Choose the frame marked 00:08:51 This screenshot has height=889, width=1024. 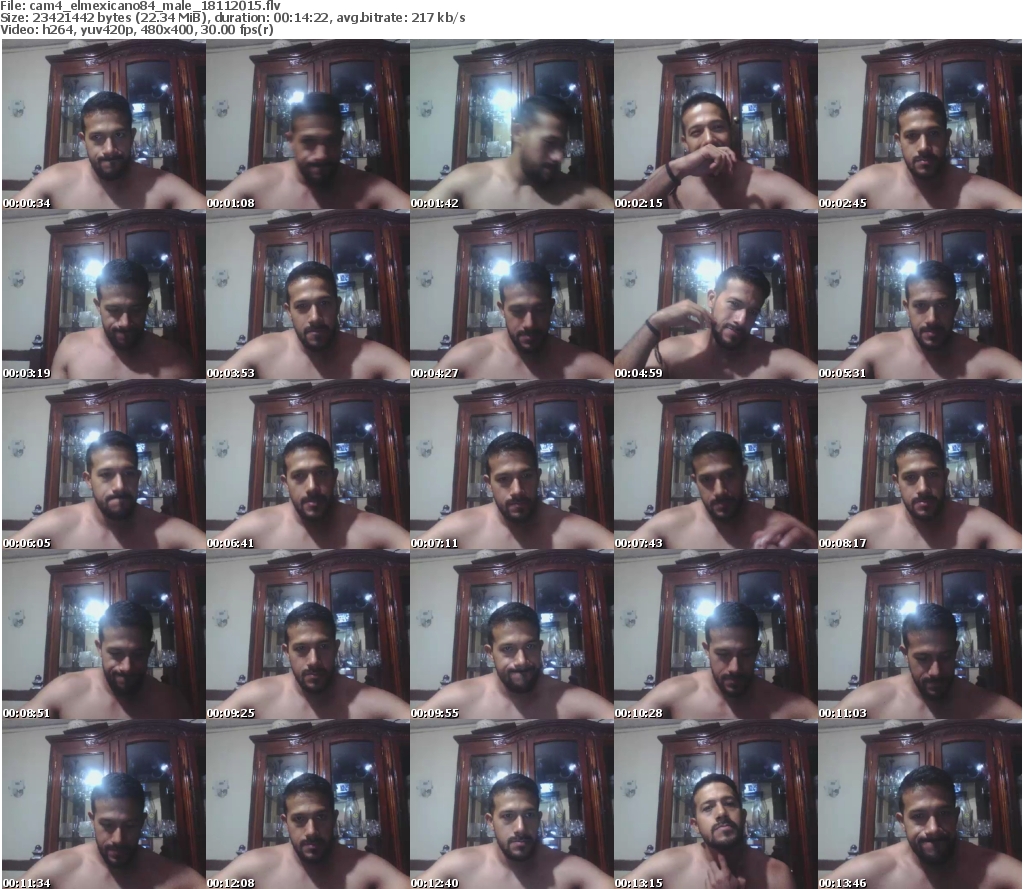104,634
